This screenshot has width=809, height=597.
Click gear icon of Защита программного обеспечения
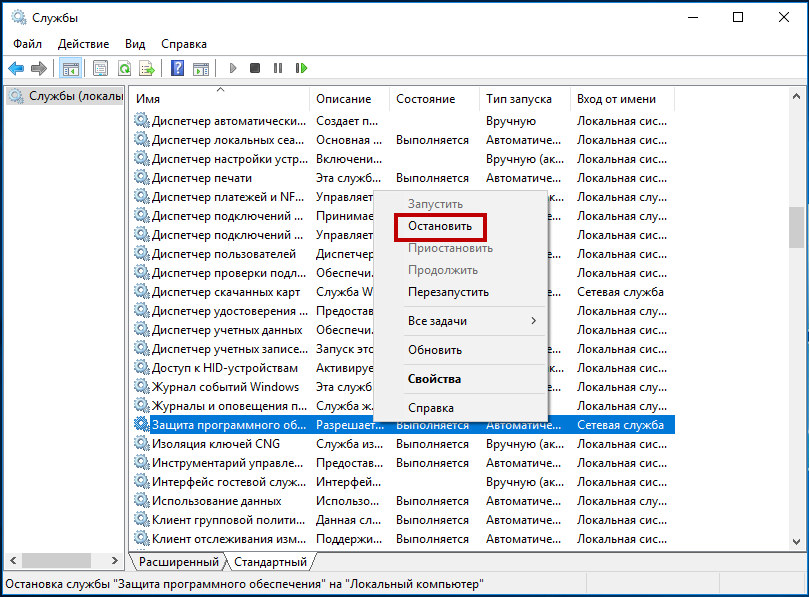tap(141, 425)
